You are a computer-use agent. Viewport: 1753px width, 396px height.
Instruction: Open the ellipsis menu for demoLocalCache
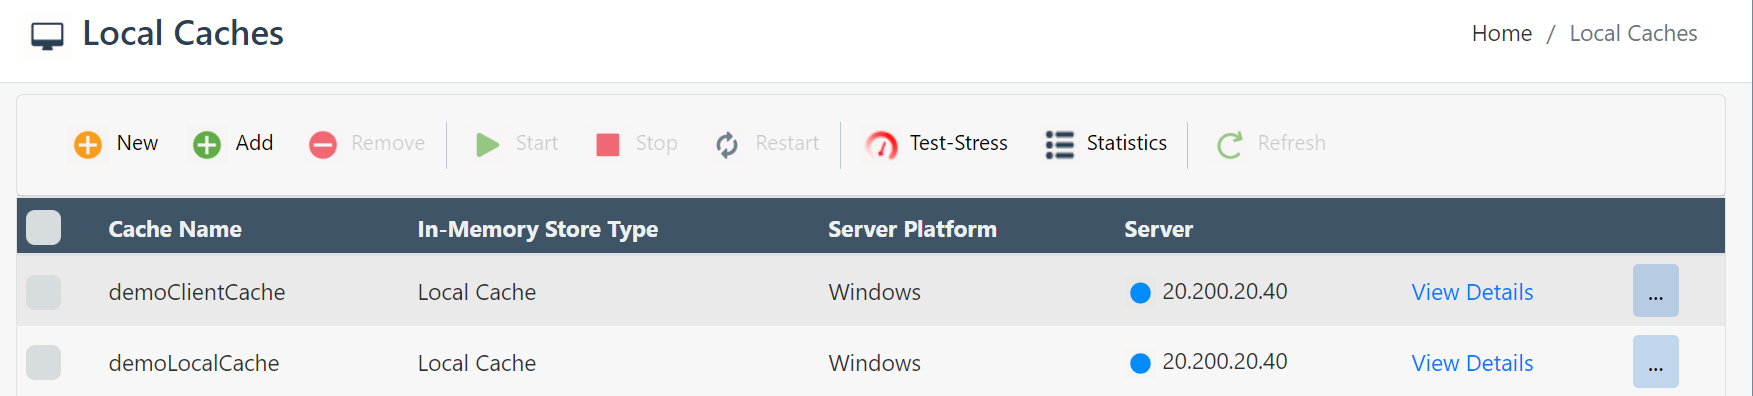(x=1656, y=361)
